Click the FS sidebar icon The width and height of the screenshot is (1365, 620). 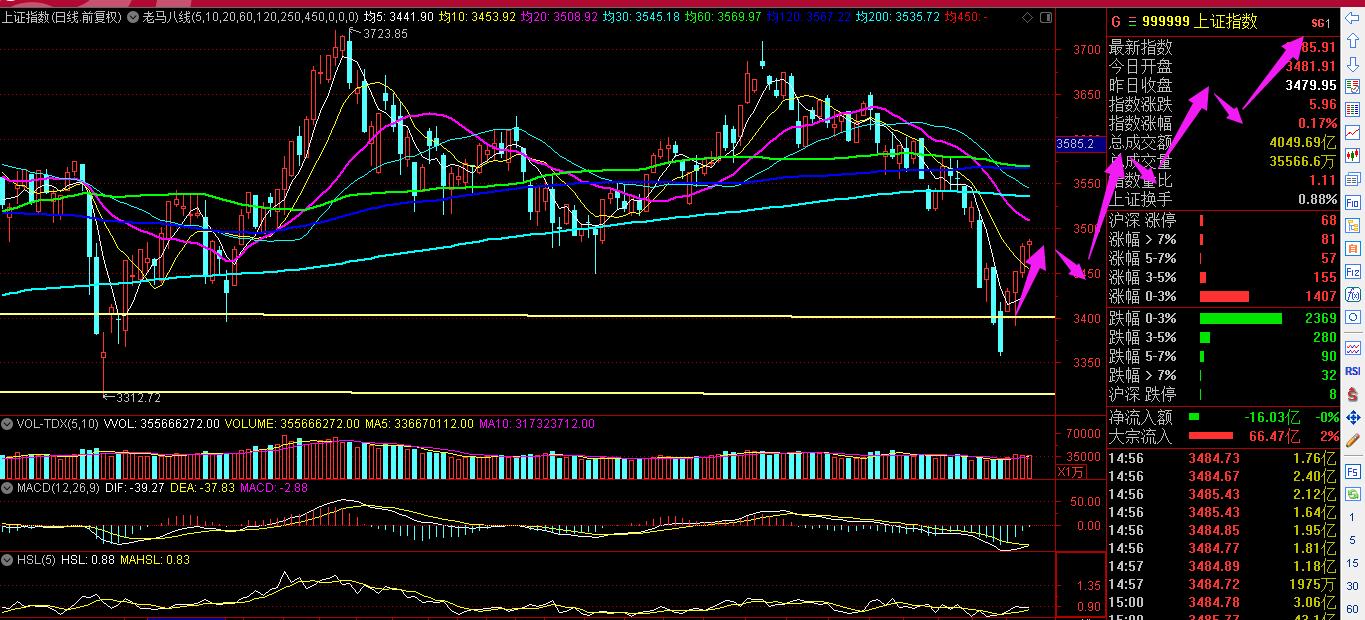pyautogui.click(x=1353, y=470)
